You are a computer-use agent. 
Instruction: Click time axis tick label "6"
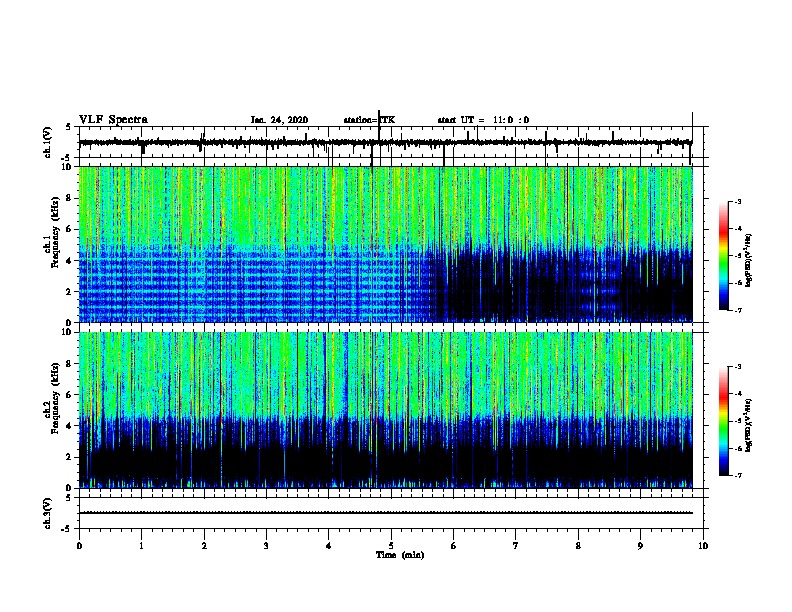454,545
